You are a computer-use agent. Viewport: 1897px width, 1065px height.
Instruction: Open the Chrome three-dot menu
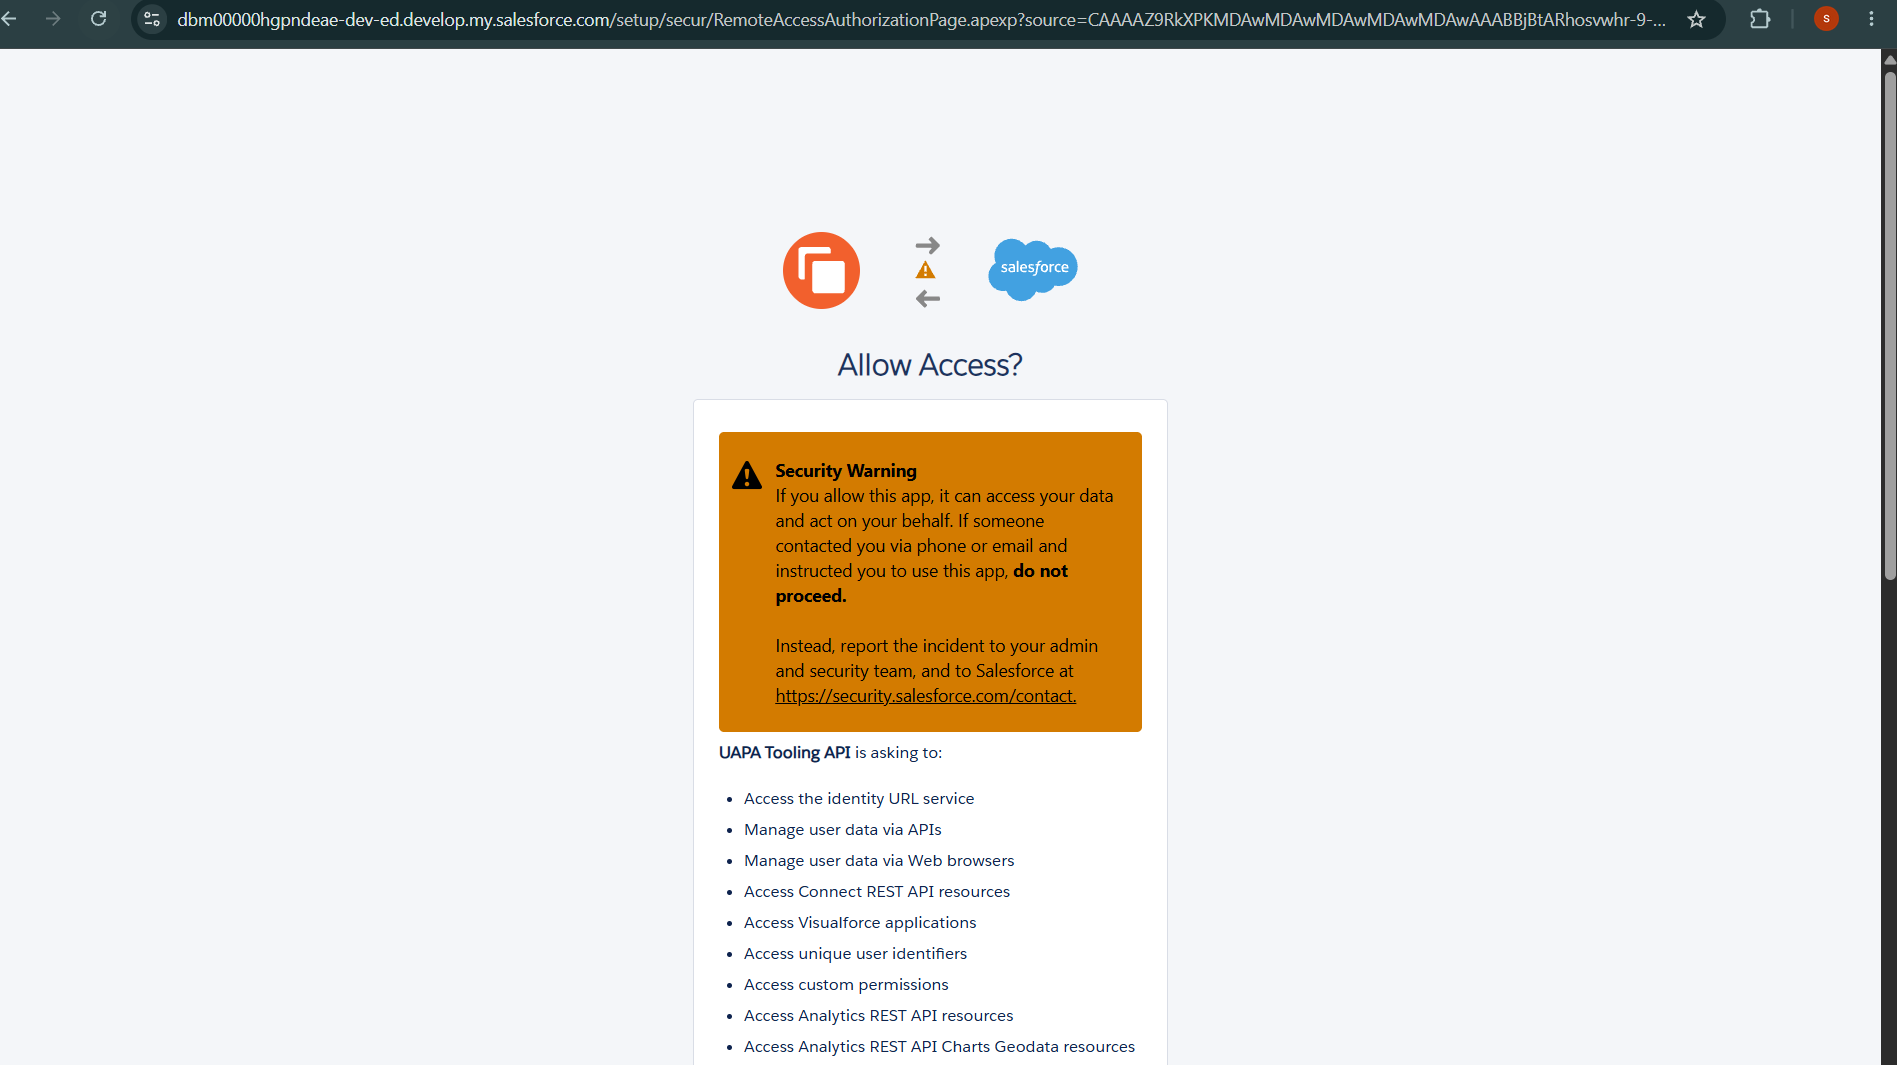tap(1871, 19)
